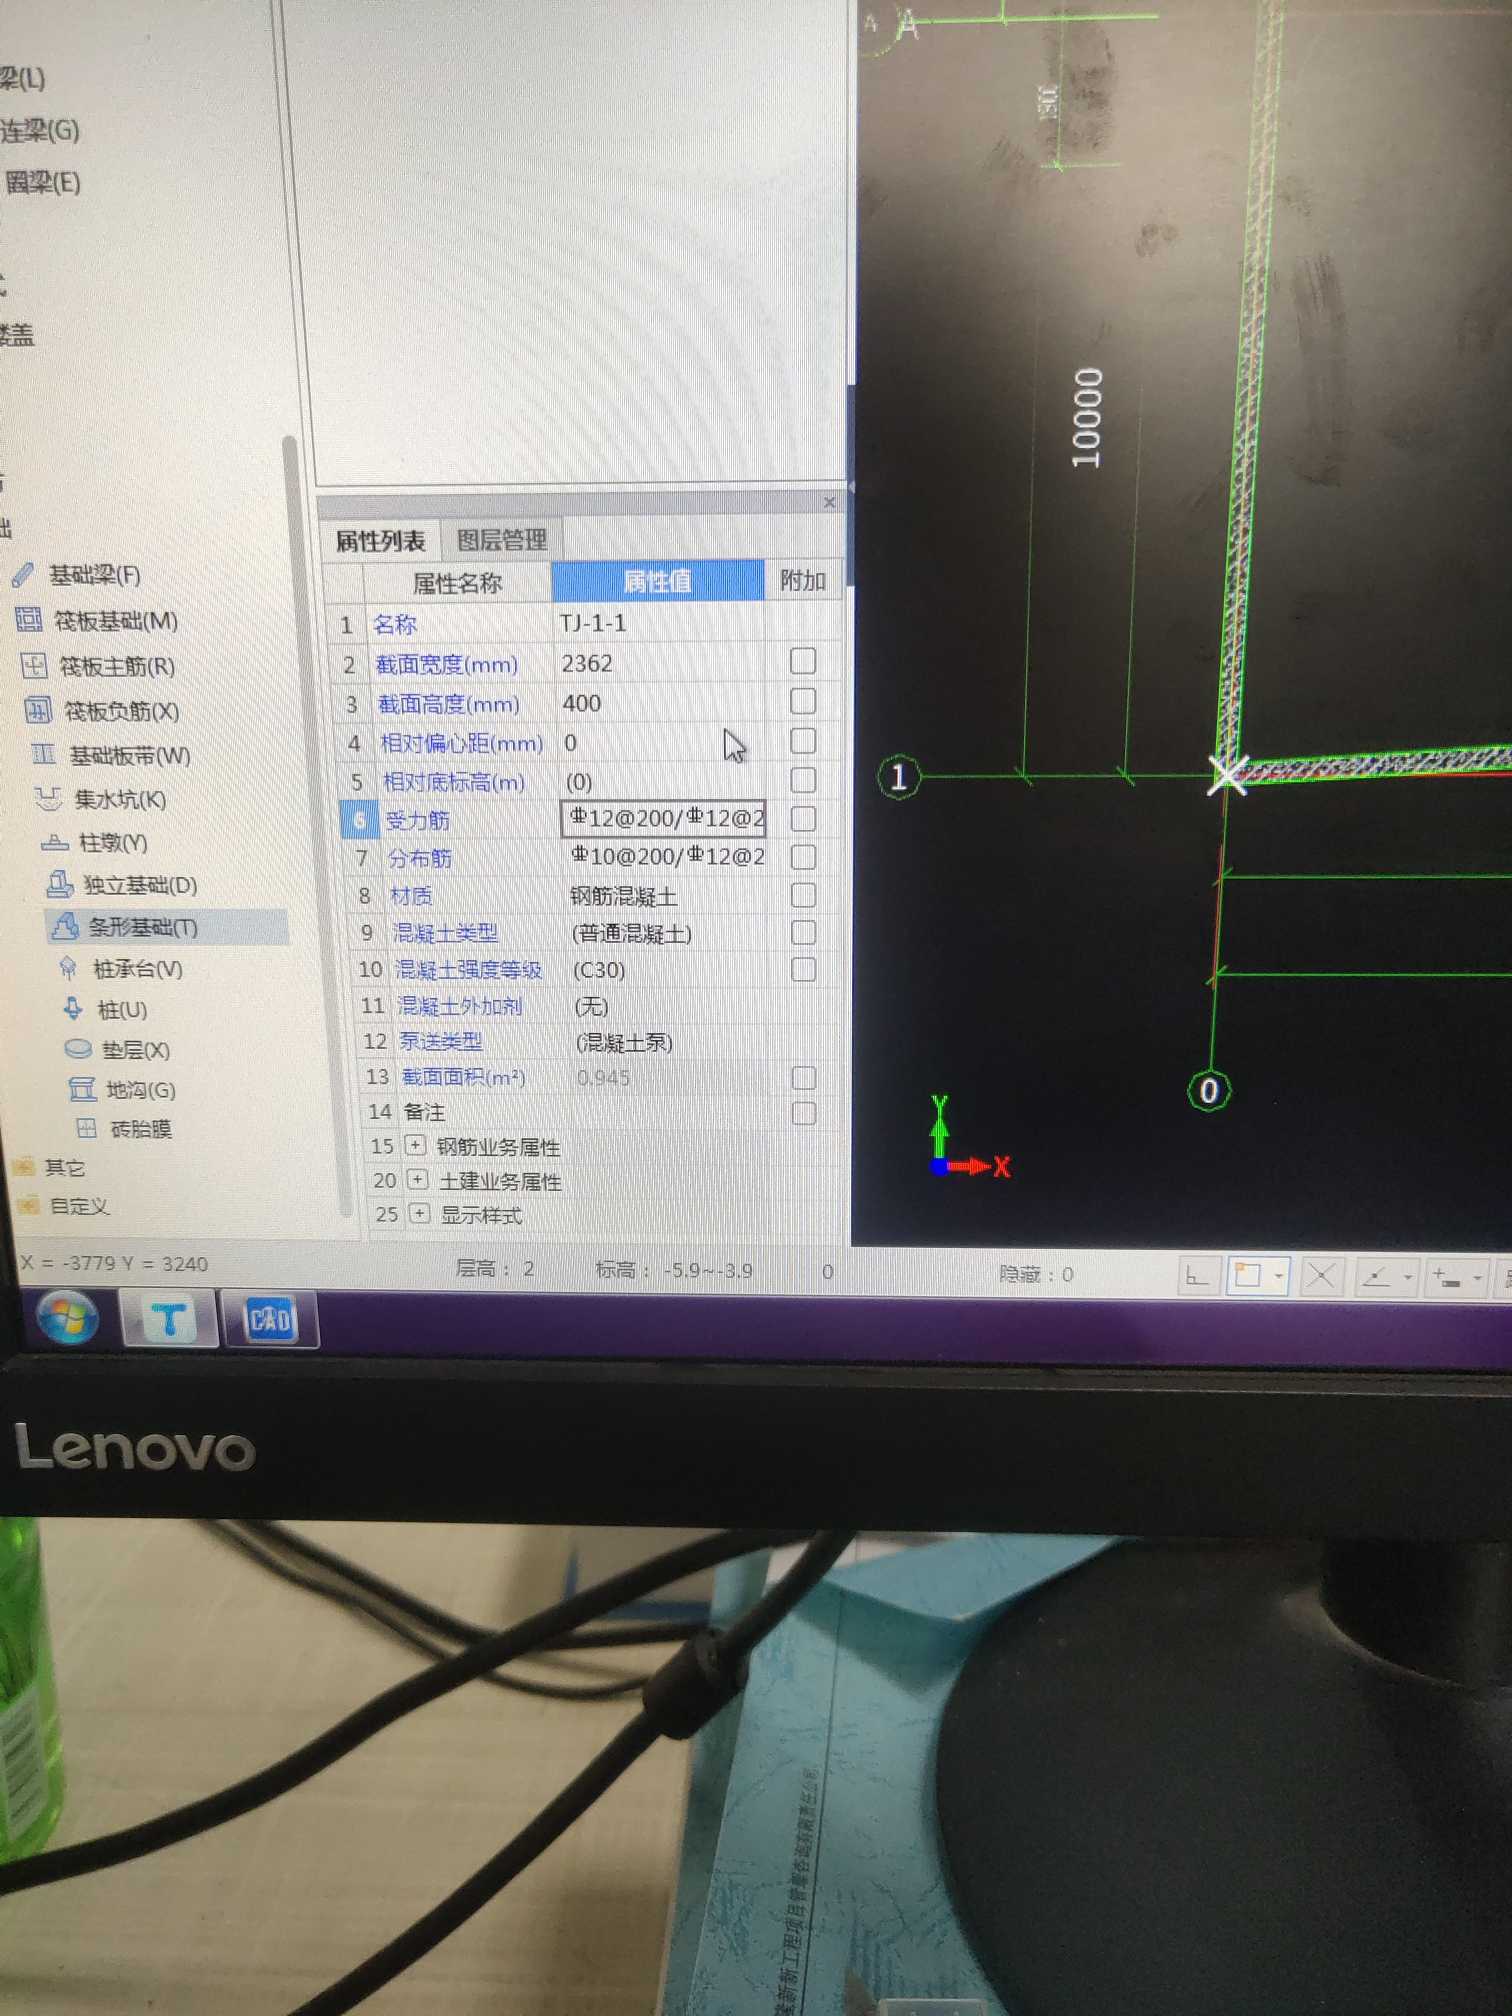The image size is (1512, 2016).
Task: Toggle orthogonal mode status icon
Action: [x=1196, y=1276]
